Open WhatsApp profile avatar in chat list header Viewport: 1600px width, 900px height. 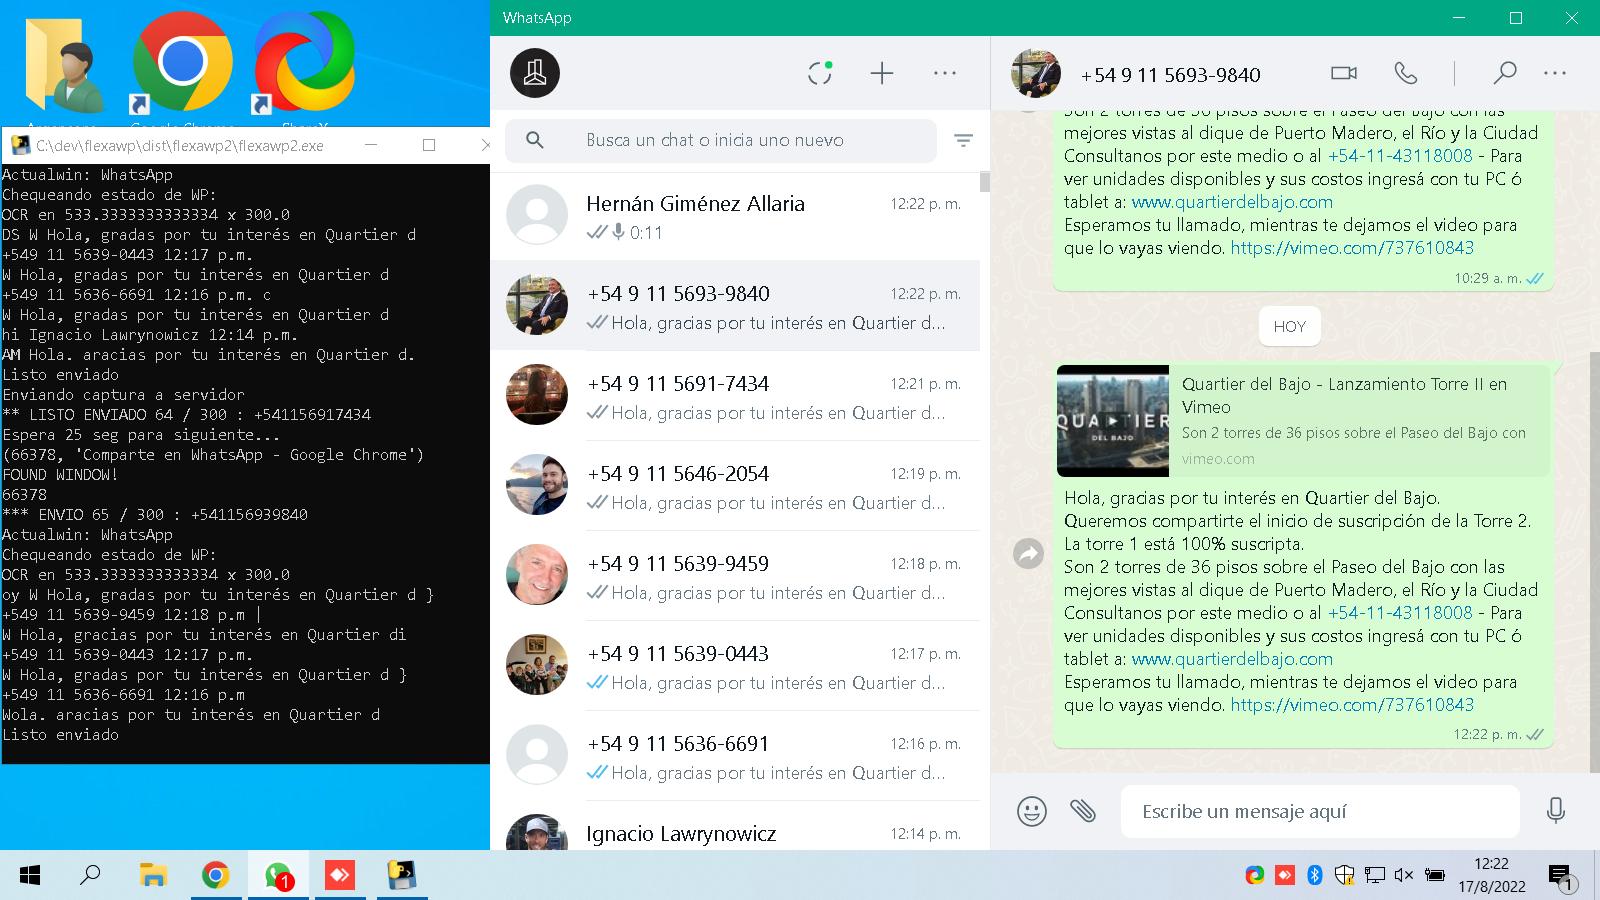535,73
